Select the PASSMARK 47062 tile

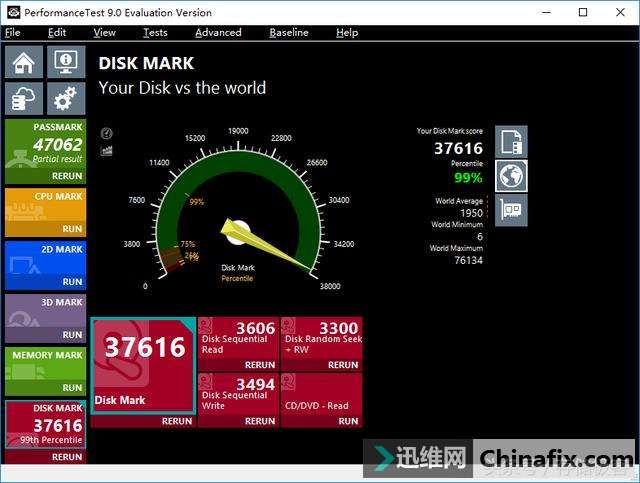(x=46, y=151)
